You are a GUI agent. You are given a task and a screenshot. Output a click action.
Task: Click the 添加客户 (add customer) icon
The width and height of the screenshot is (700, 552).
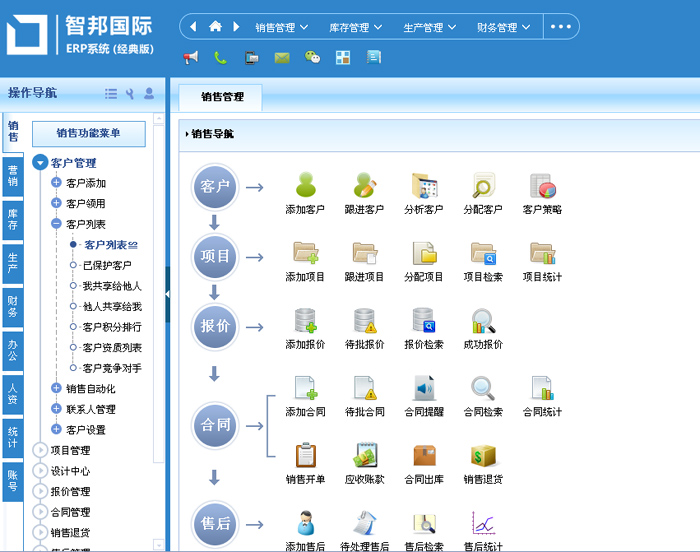(x=305, y=186)
